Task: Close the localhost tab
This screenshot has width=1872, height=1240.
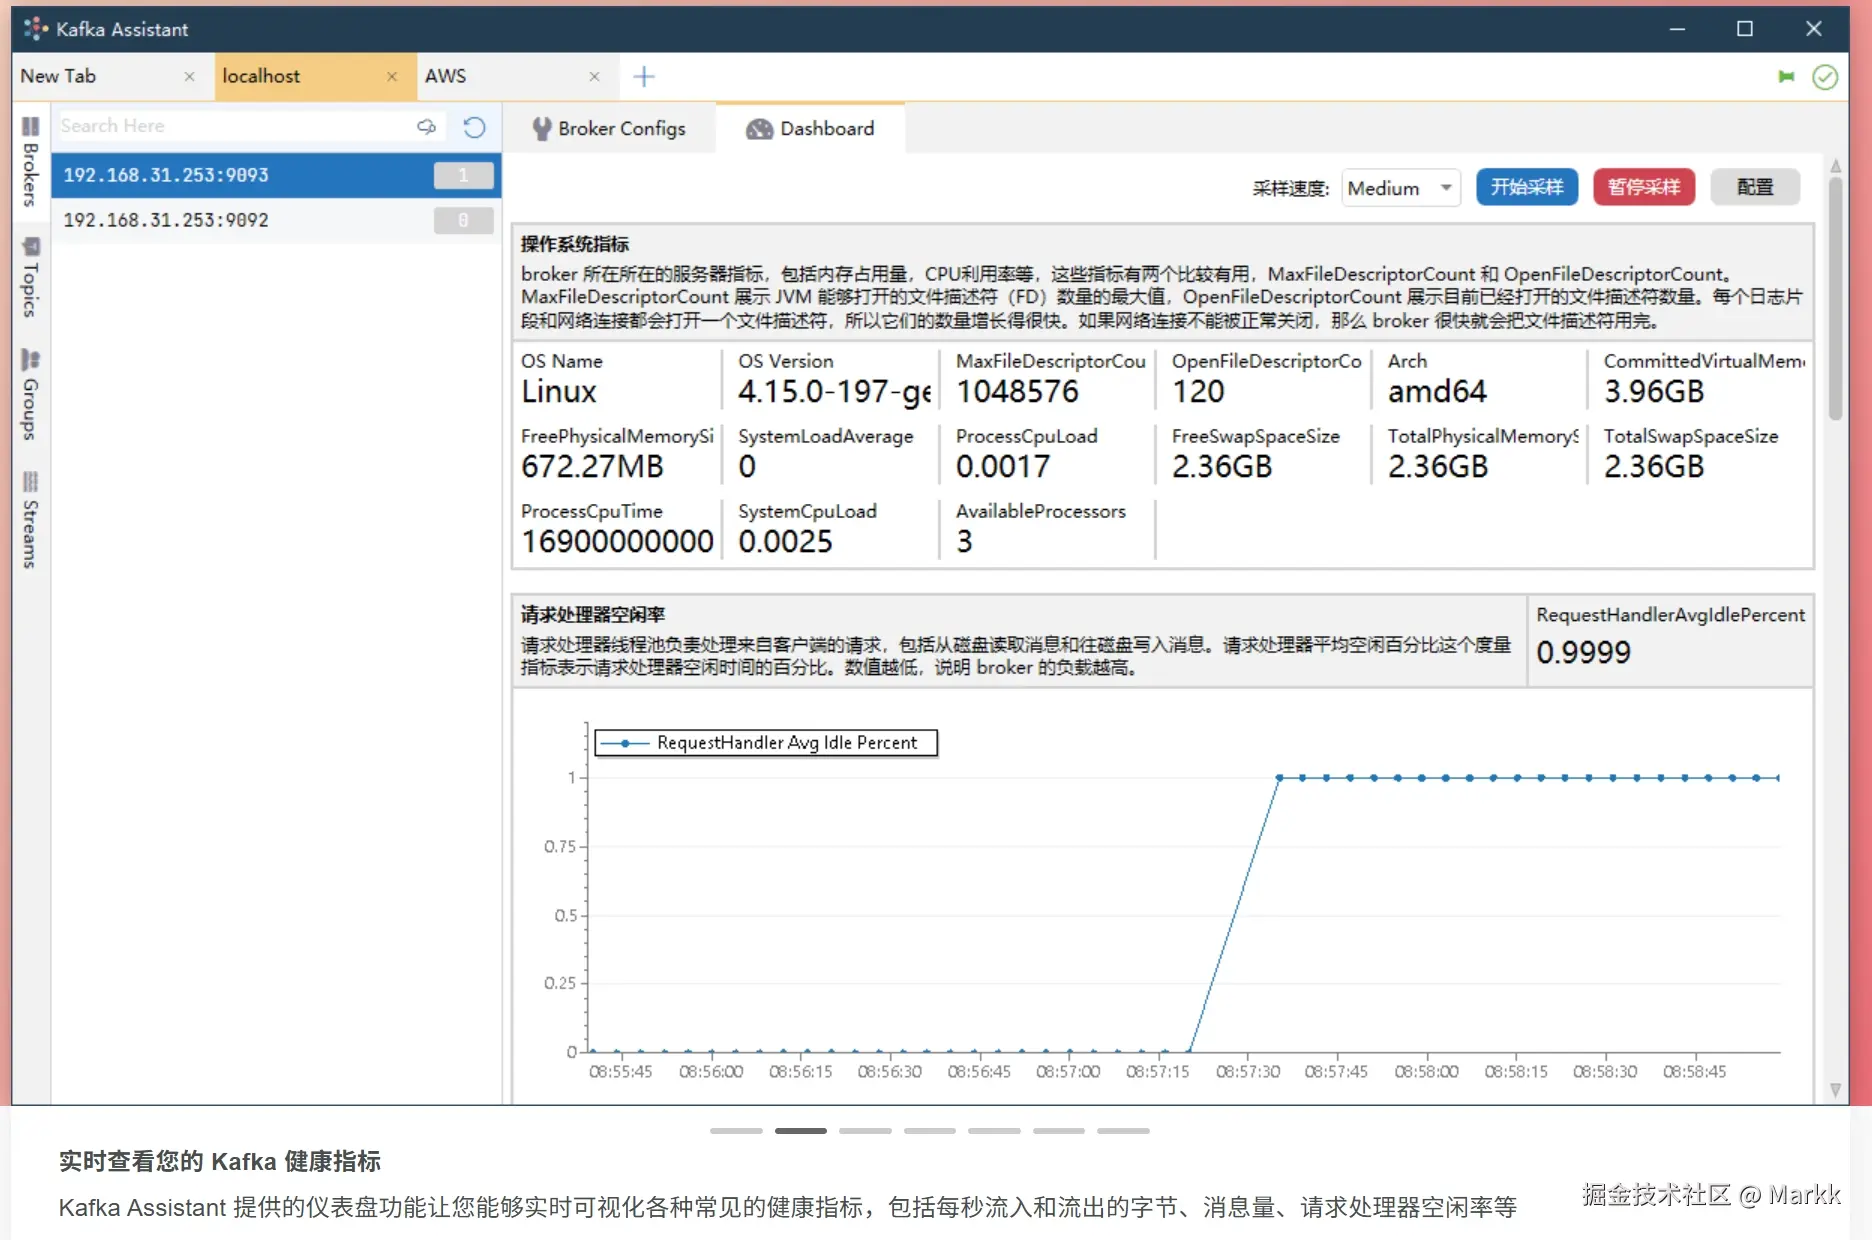Action: coord(392,77)
